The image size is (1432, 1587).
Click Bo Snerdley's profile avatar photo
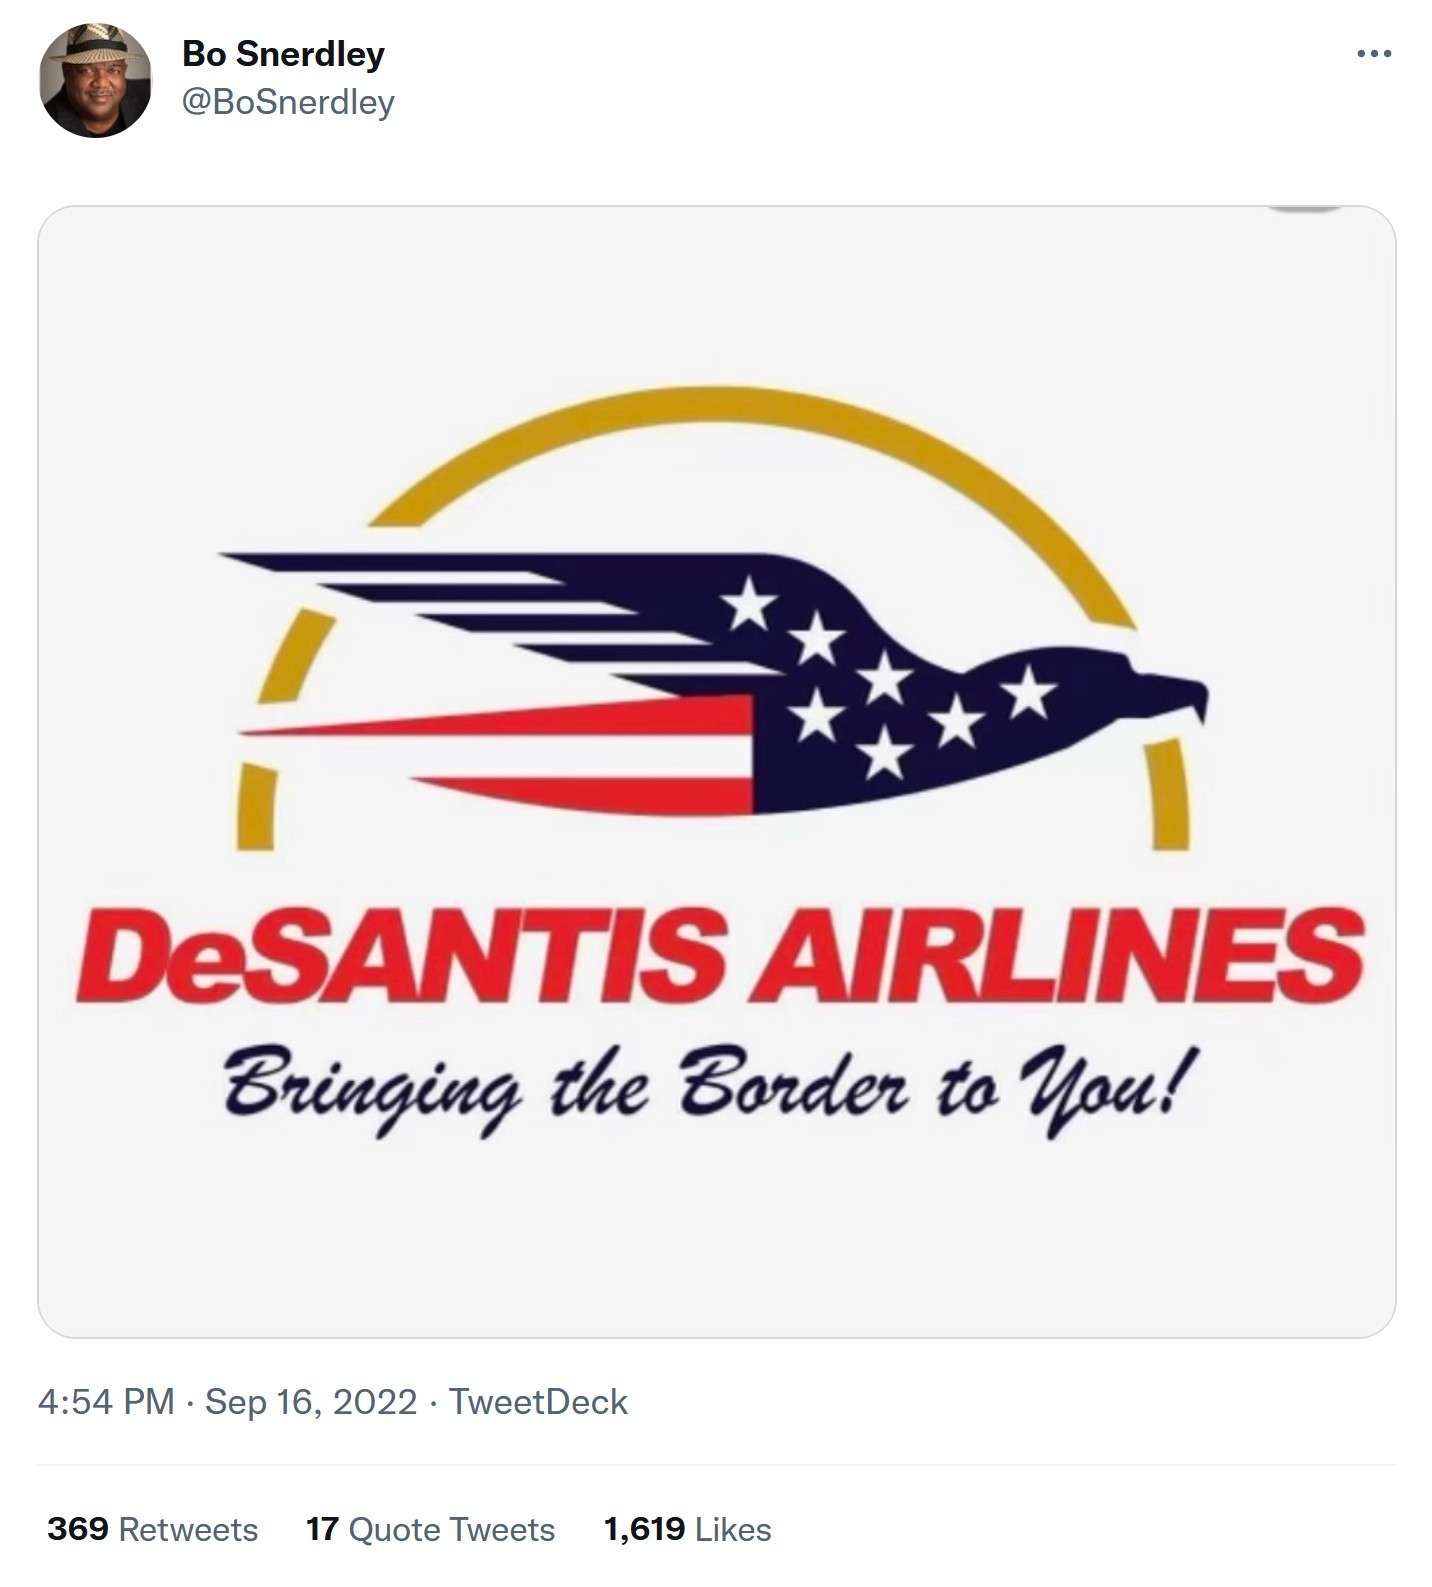pos(95,81)
